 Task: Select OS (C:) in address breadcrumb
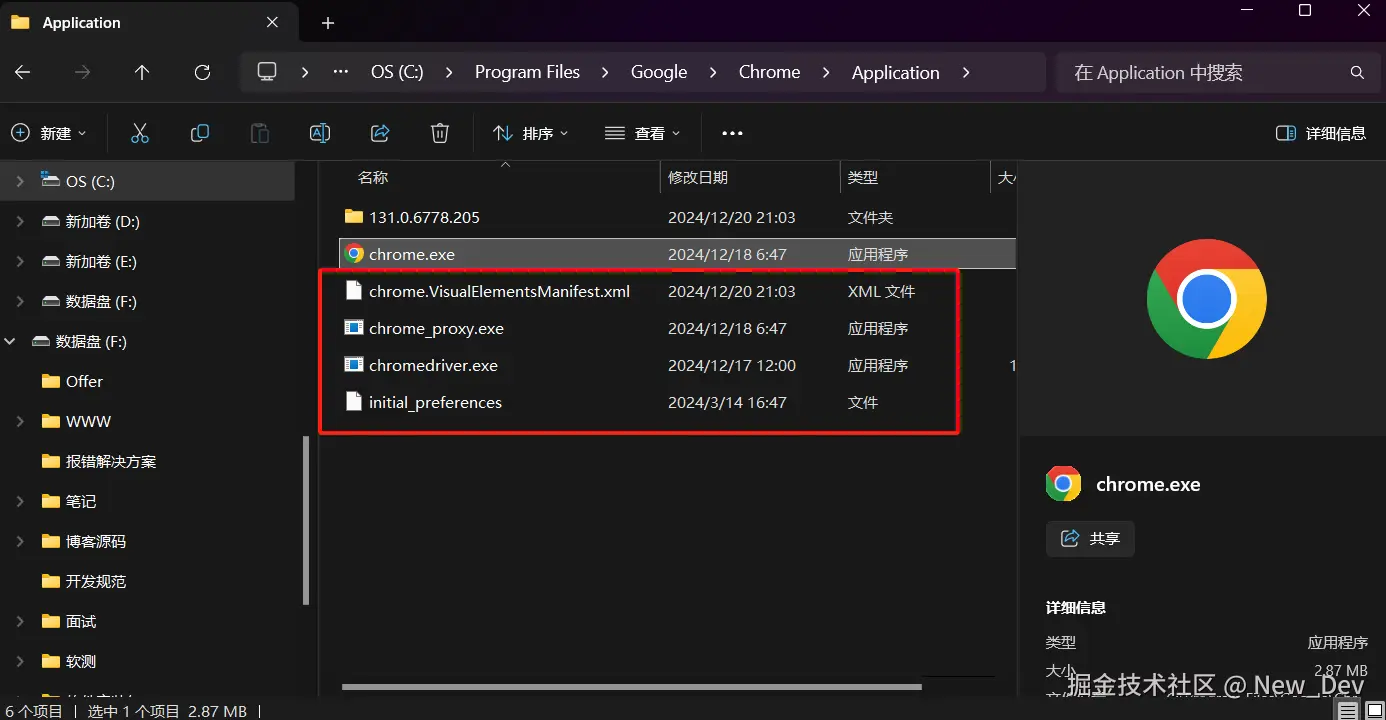pyautogui.click(x=397, y=72)
